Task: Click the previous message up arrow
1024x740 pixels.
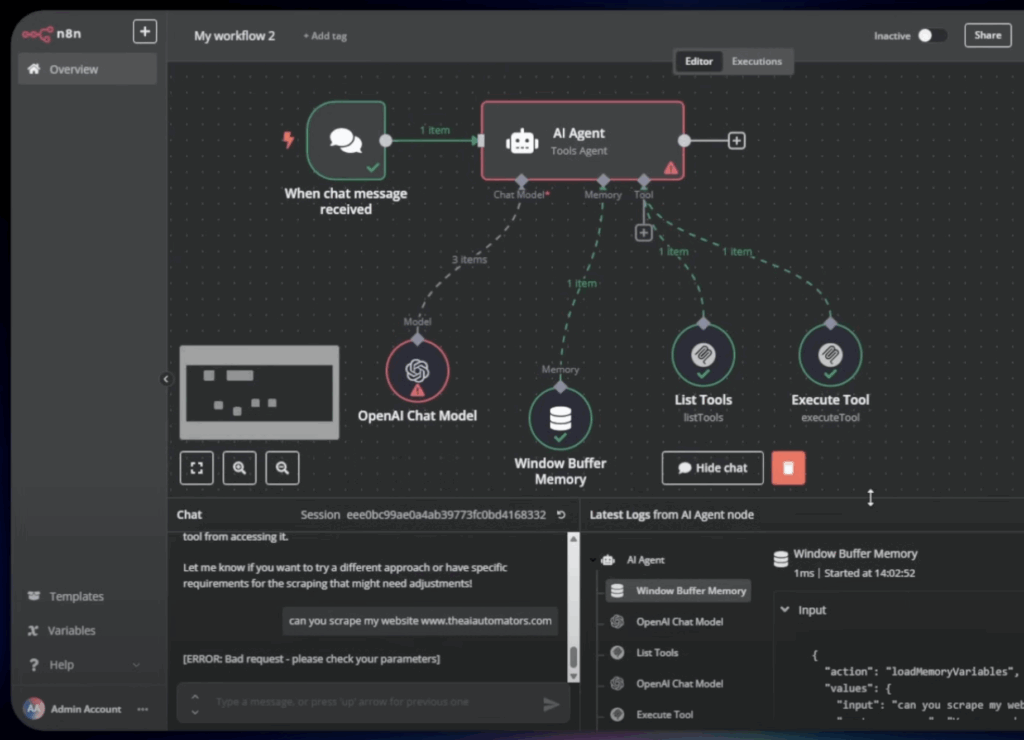Action: pyautogui.click(x=195, y=696)
